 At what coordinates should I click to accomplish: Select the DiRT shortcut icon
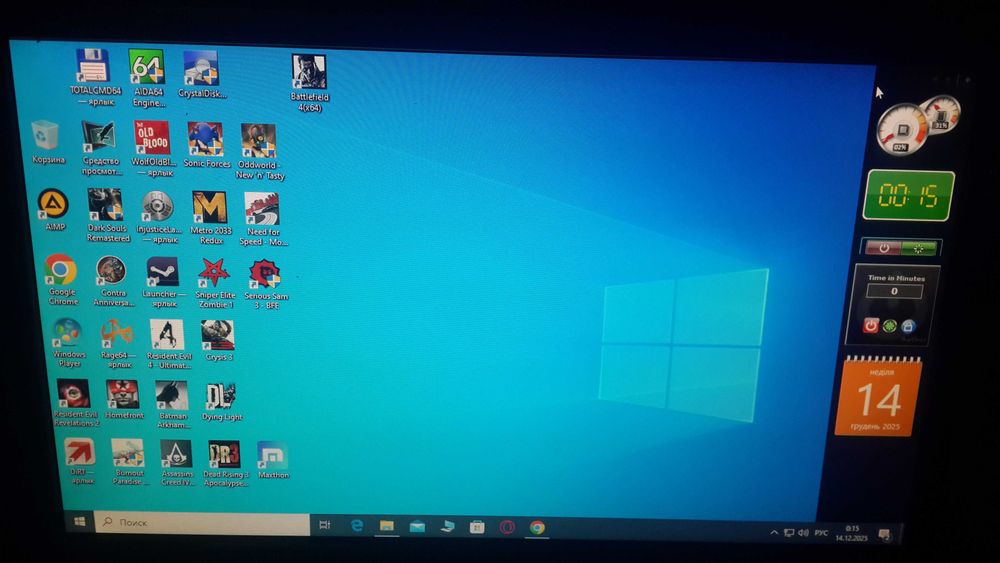point(80,453)
